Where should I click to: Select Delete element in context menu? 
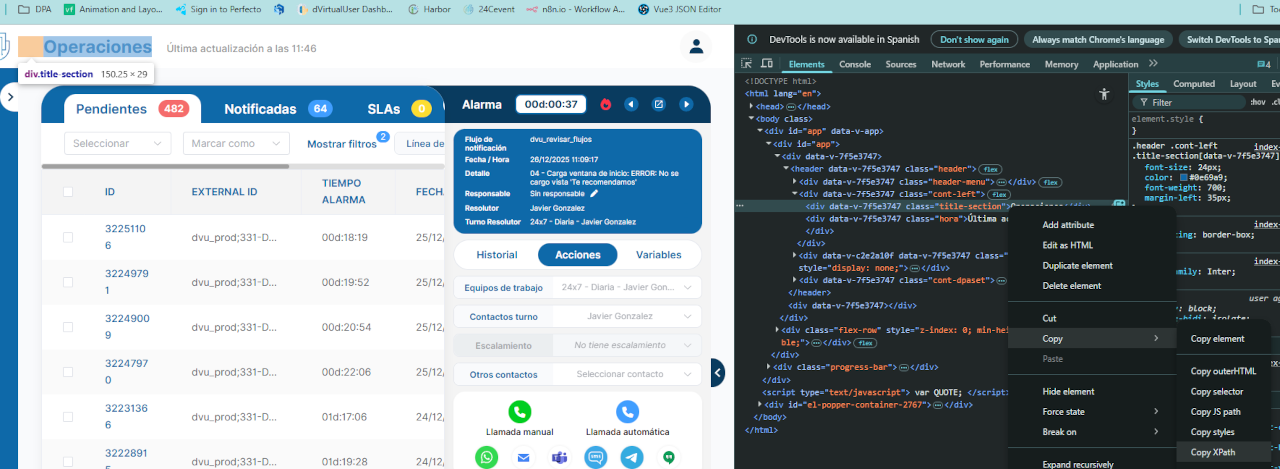[1071, 285]
